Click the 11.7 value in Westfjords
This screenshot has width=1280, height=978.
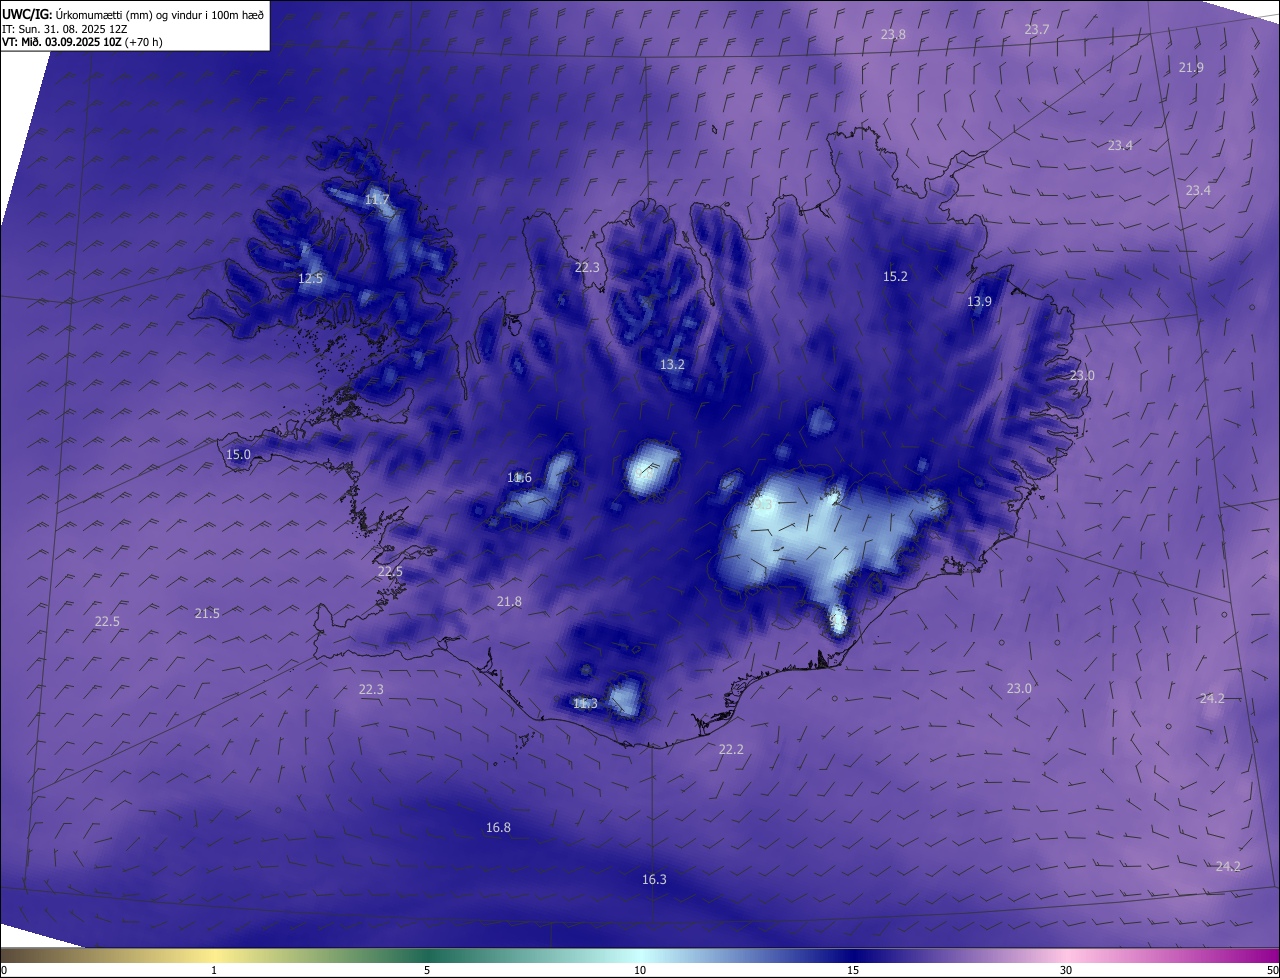[x=377, y=200]
